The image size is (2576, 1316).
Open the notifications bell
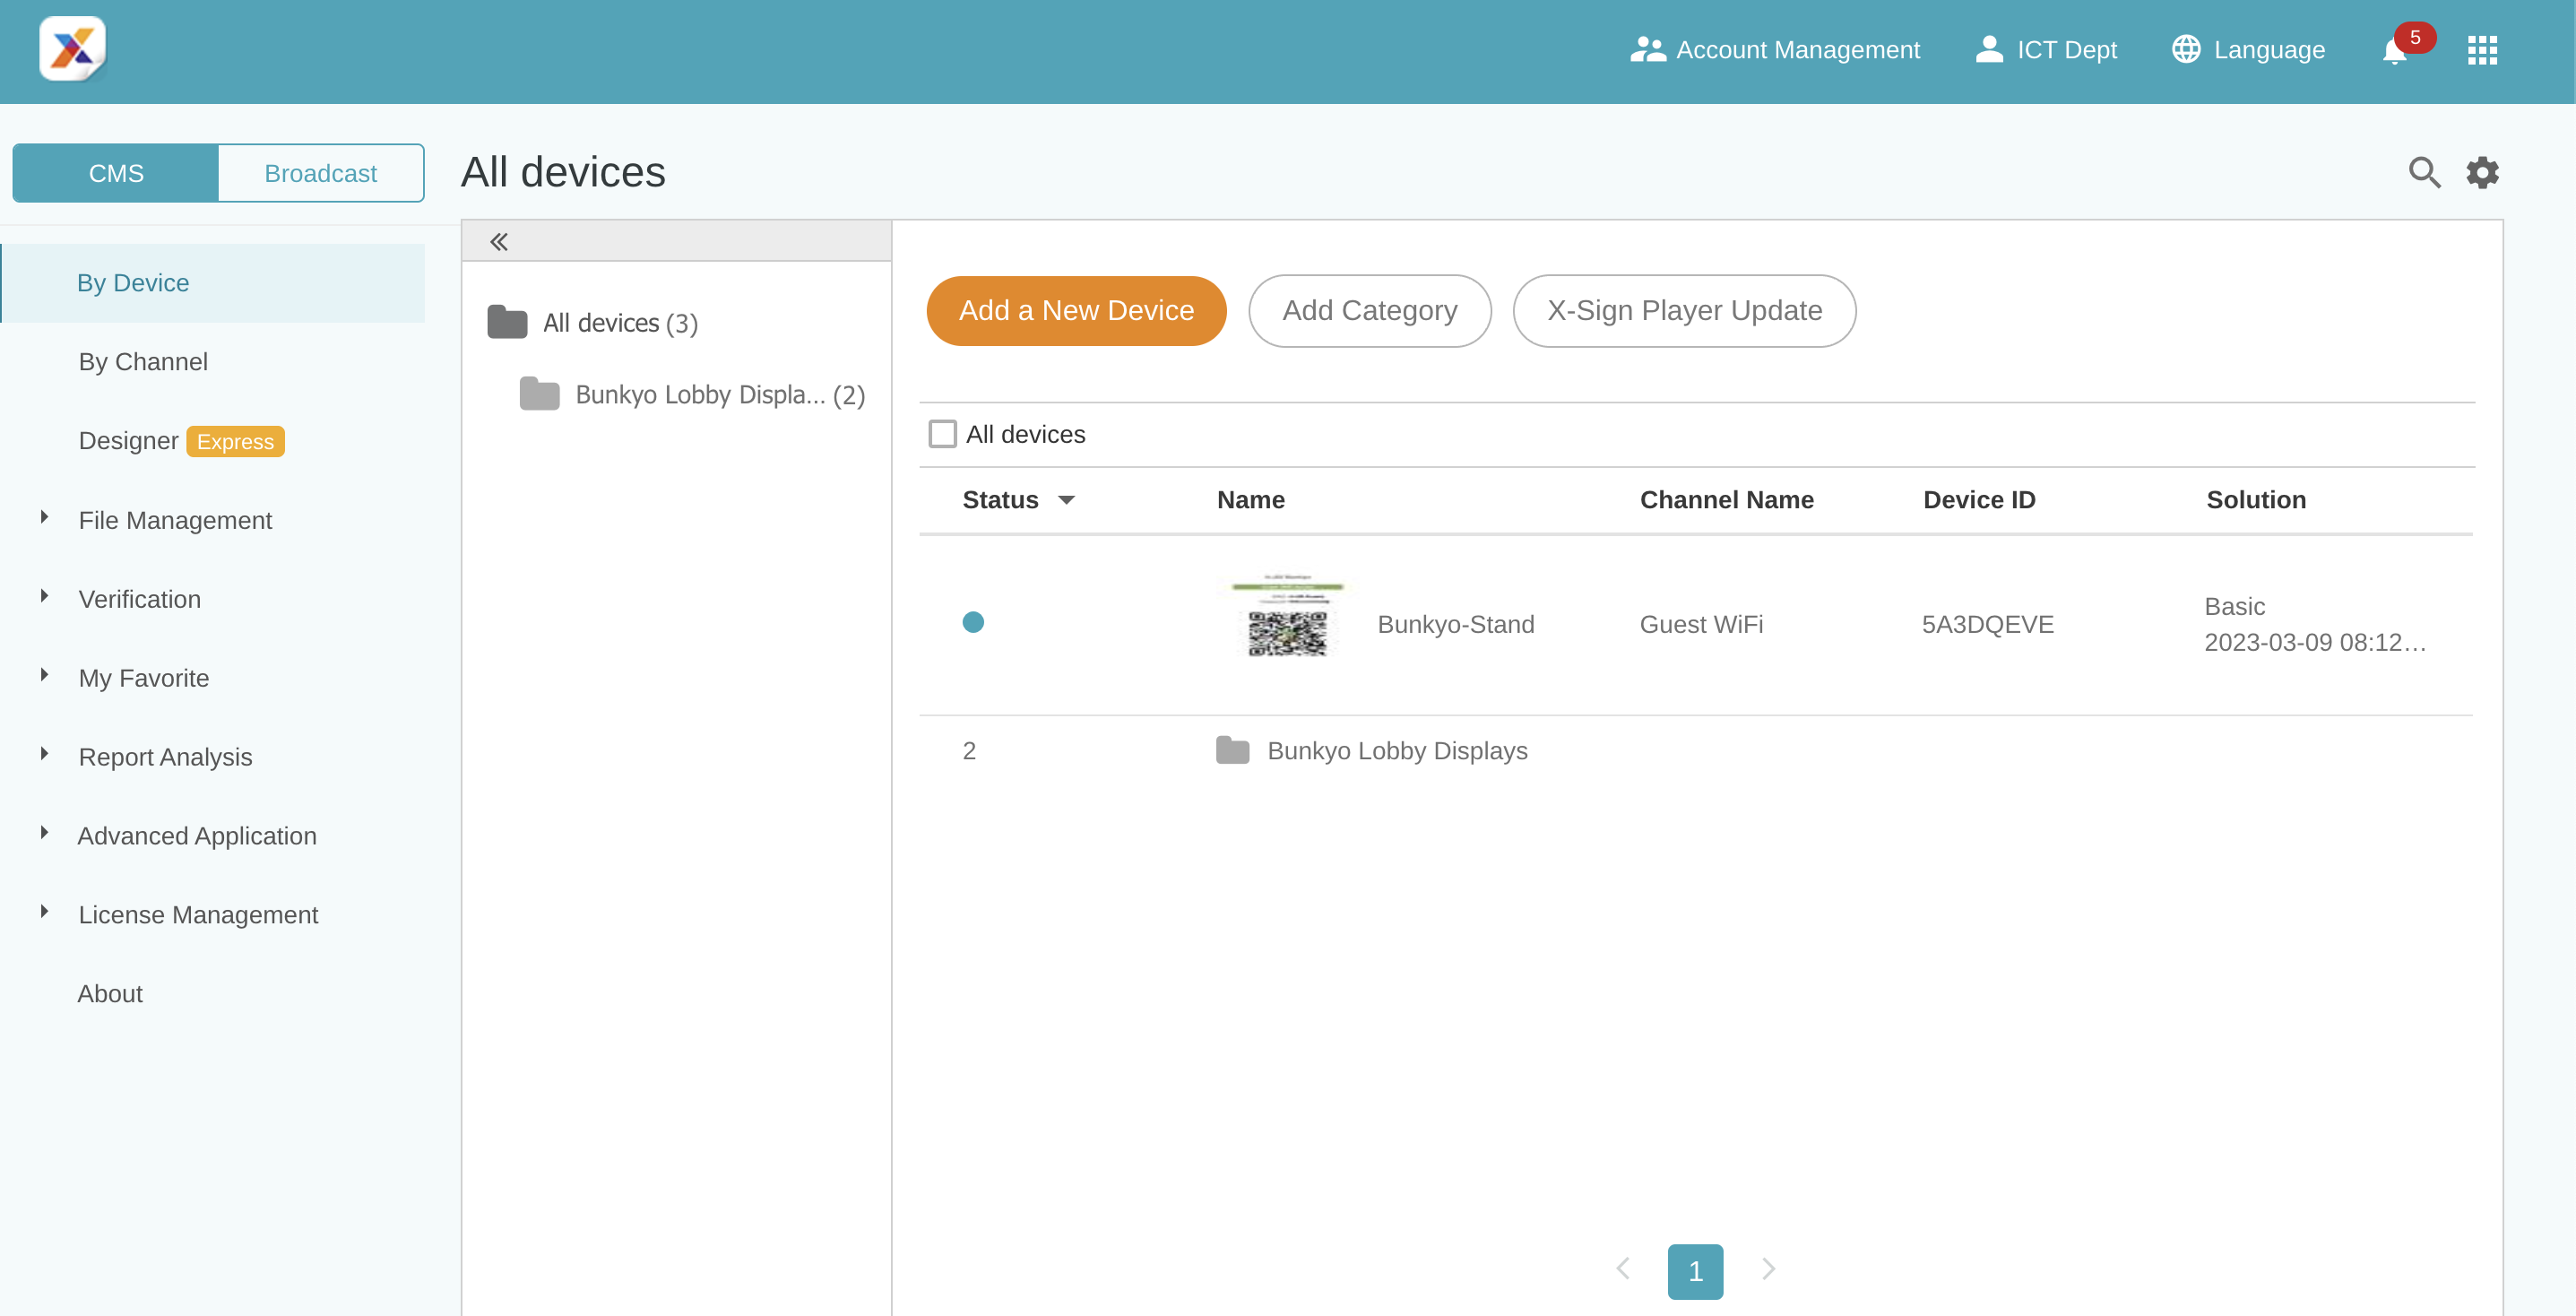coord(2394,50)
